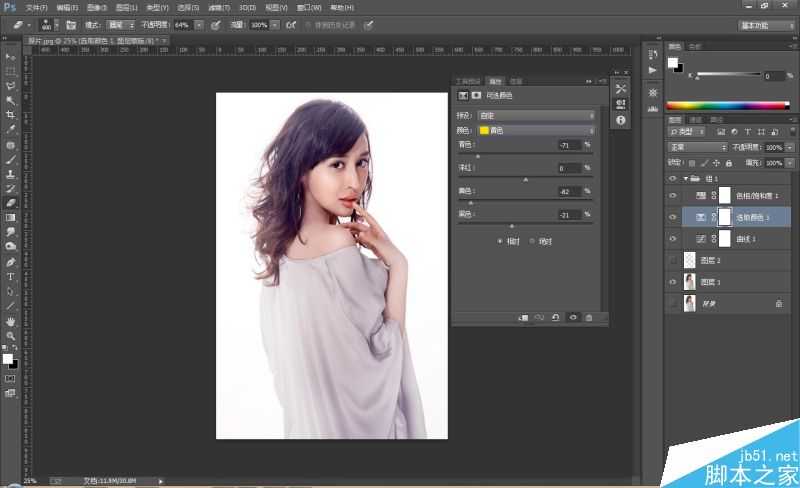800x488 pixels.
Task: Click the reset adjustment icon in Properties panel
Action: pos(556,317)
